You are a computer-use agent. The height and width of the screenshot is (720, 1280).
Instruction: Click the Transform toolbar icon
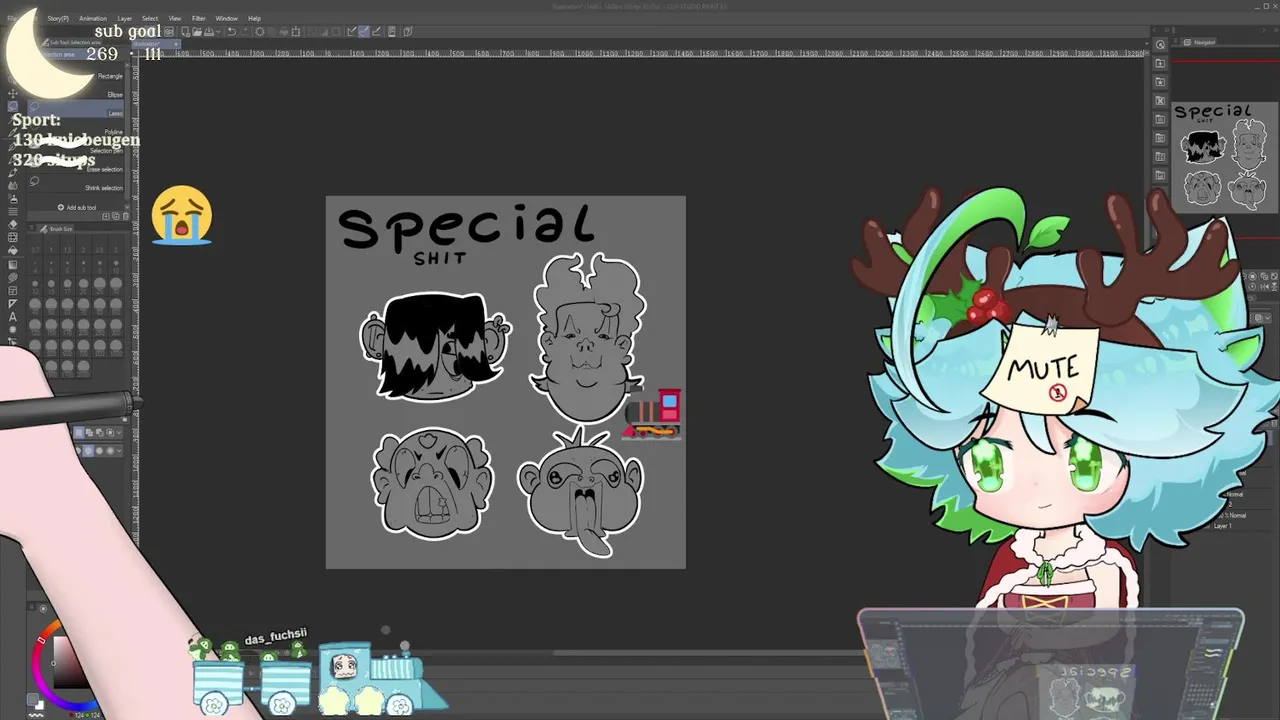tap(296, 31)
